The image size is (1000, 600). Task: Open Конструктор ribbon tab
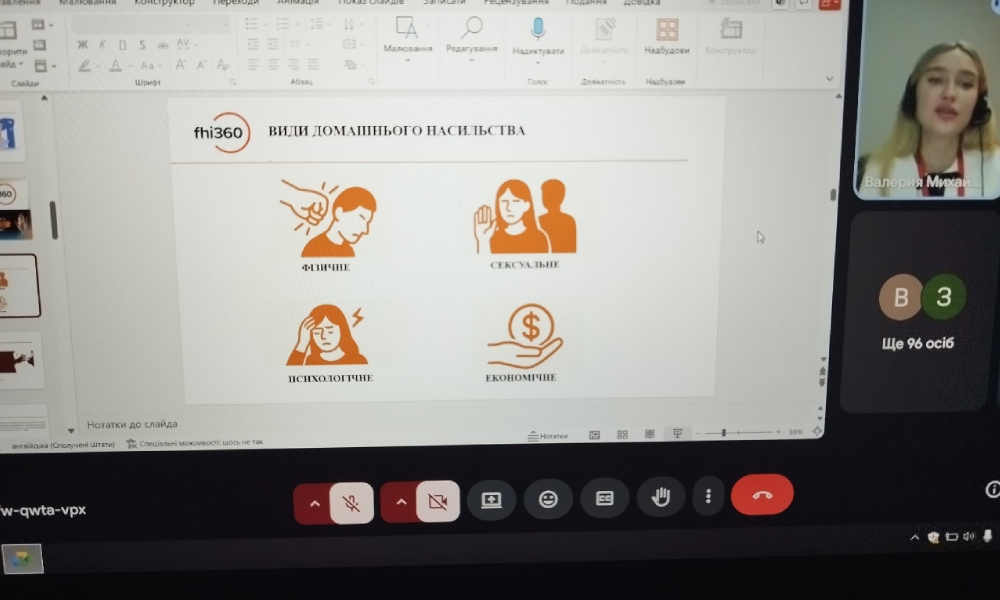[164, 3]
